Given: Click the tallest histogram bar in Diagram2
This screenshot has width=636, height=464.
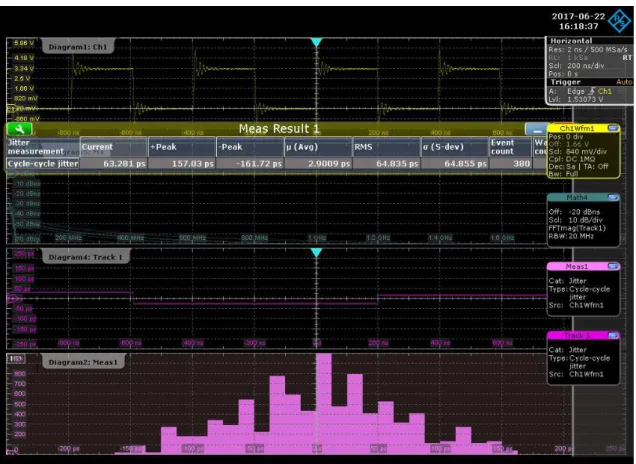Looking at the screenshot, I should pos(324,402).
